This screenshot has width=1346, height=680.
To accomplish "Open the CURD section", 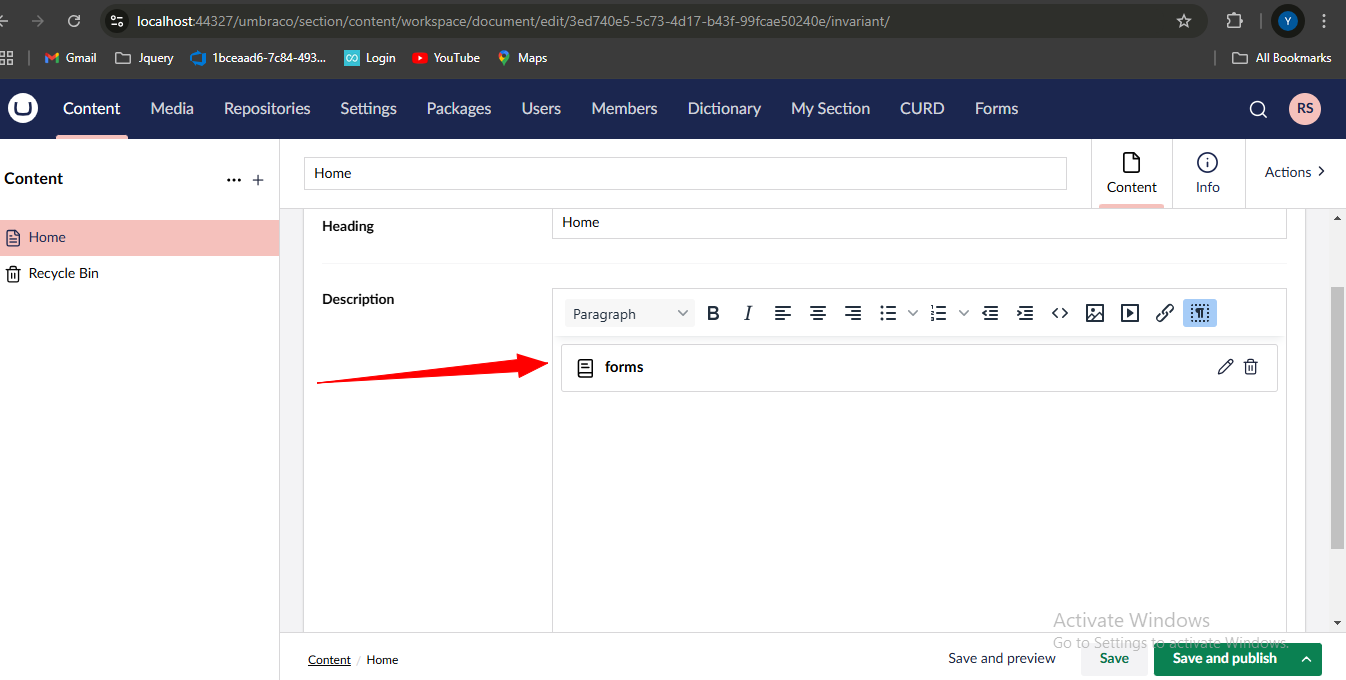I will (922, 108).
